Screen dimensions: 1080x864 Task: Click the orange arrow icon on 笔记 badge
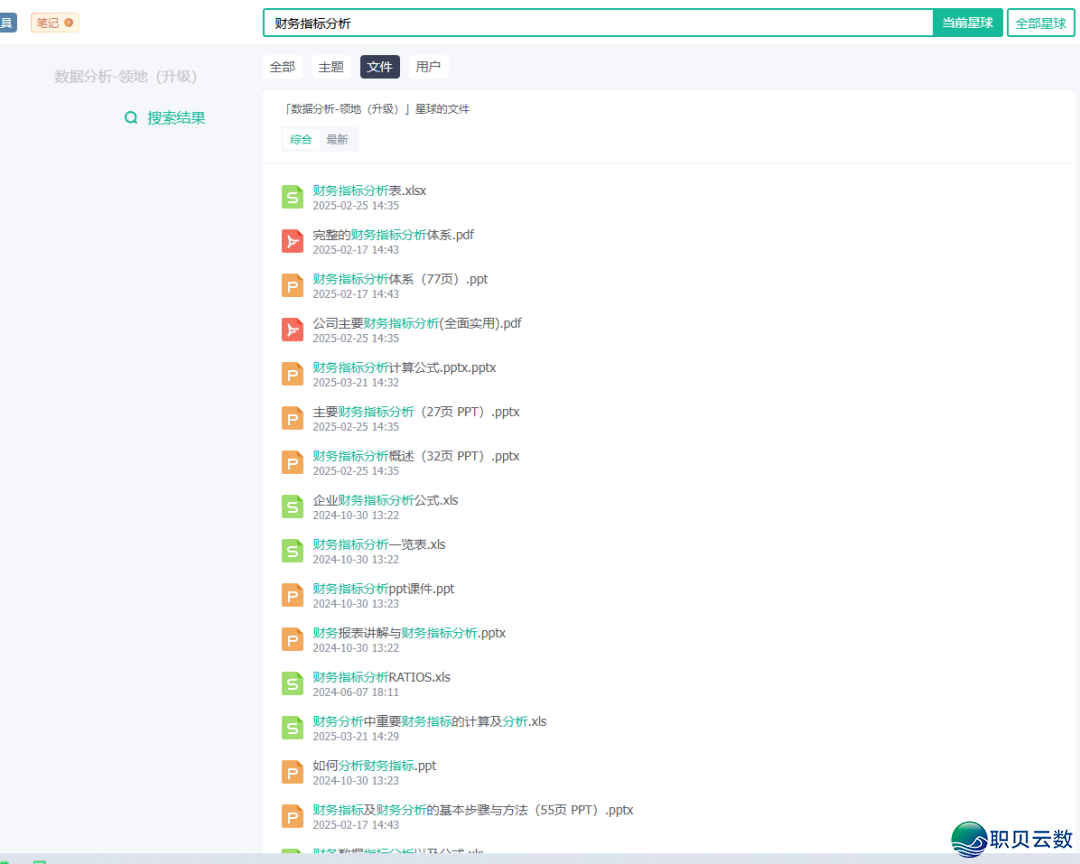(69, 23)
